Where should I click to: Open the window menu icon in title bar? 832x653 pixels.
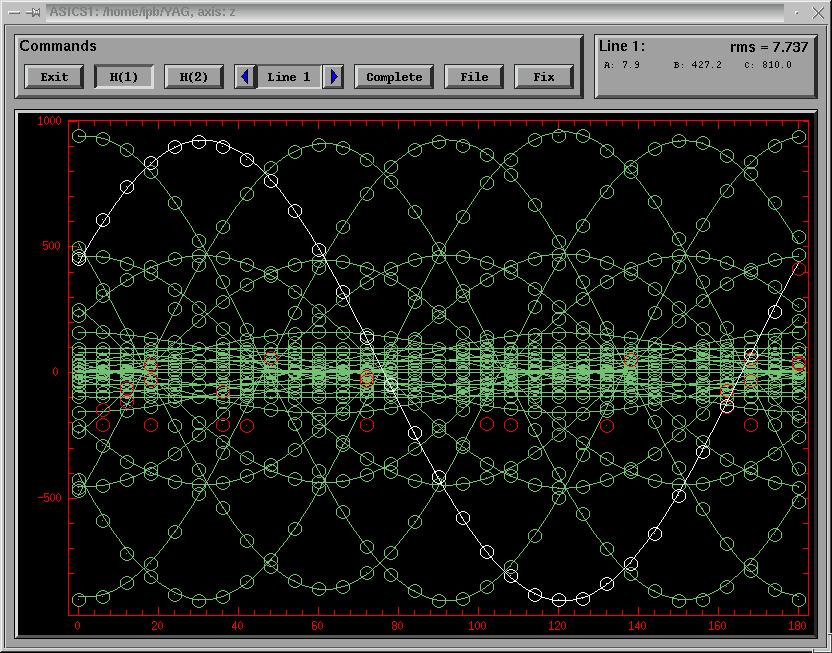click(13, 12)
